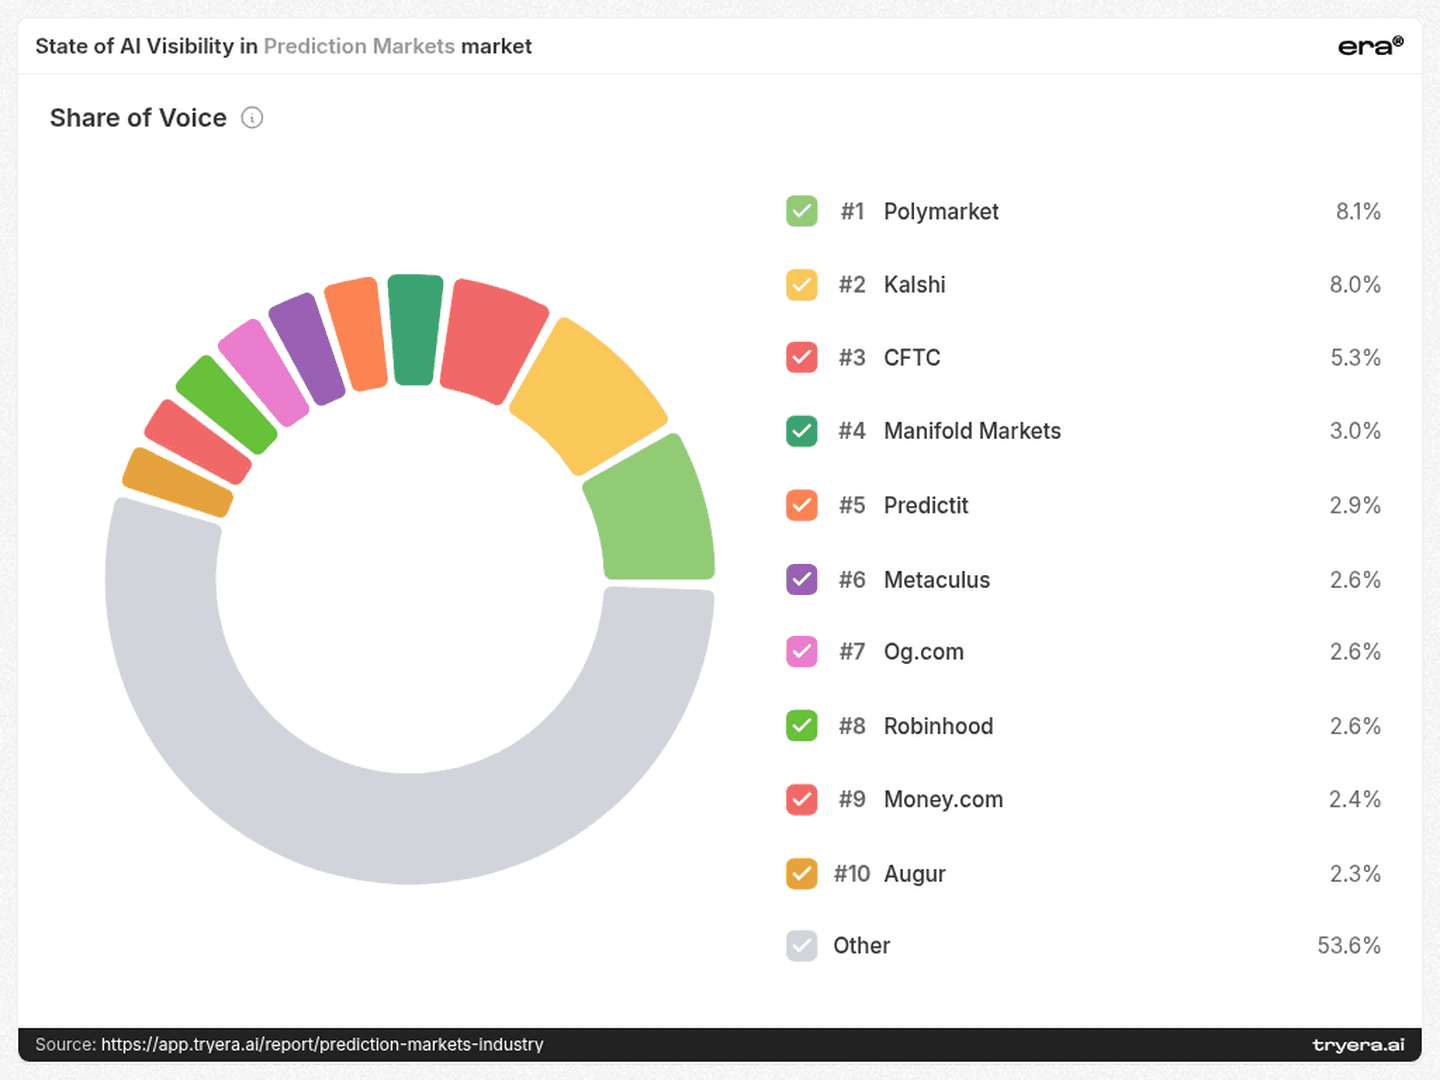Uncheck the Manifold Markets checkbox
1440x1080 pixels.
point(802,431)
